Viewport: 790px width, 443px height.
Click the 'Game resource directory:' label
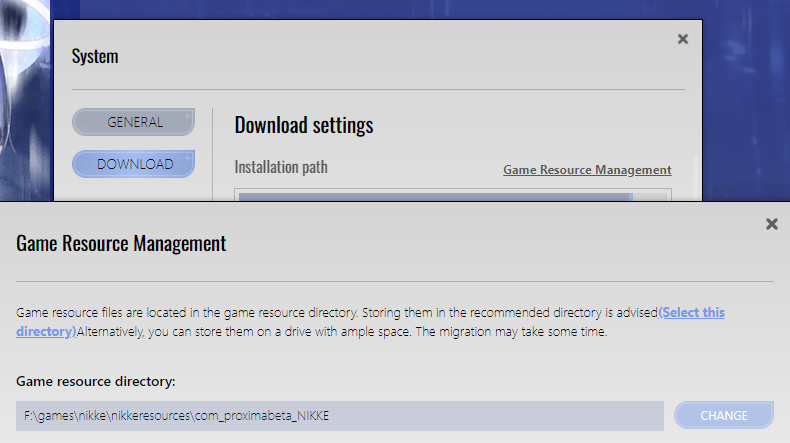(96, 381)
